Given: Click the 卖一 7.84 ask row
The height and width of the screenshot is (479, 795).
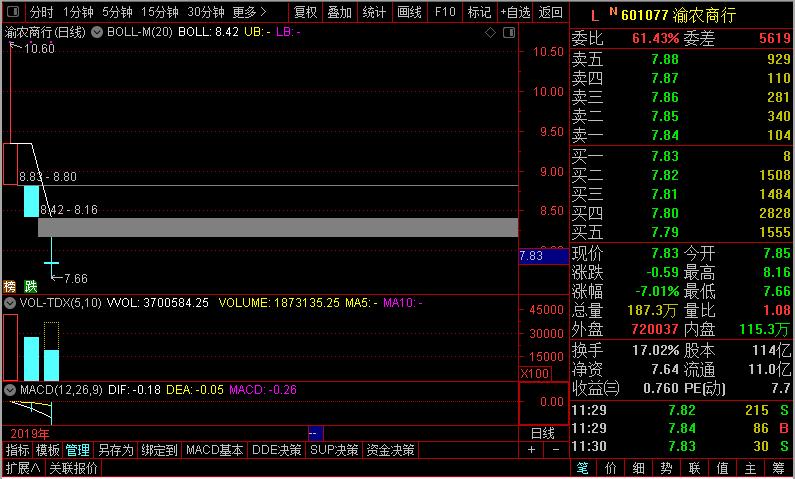Looking at the screenshot, I should point(681,135).
